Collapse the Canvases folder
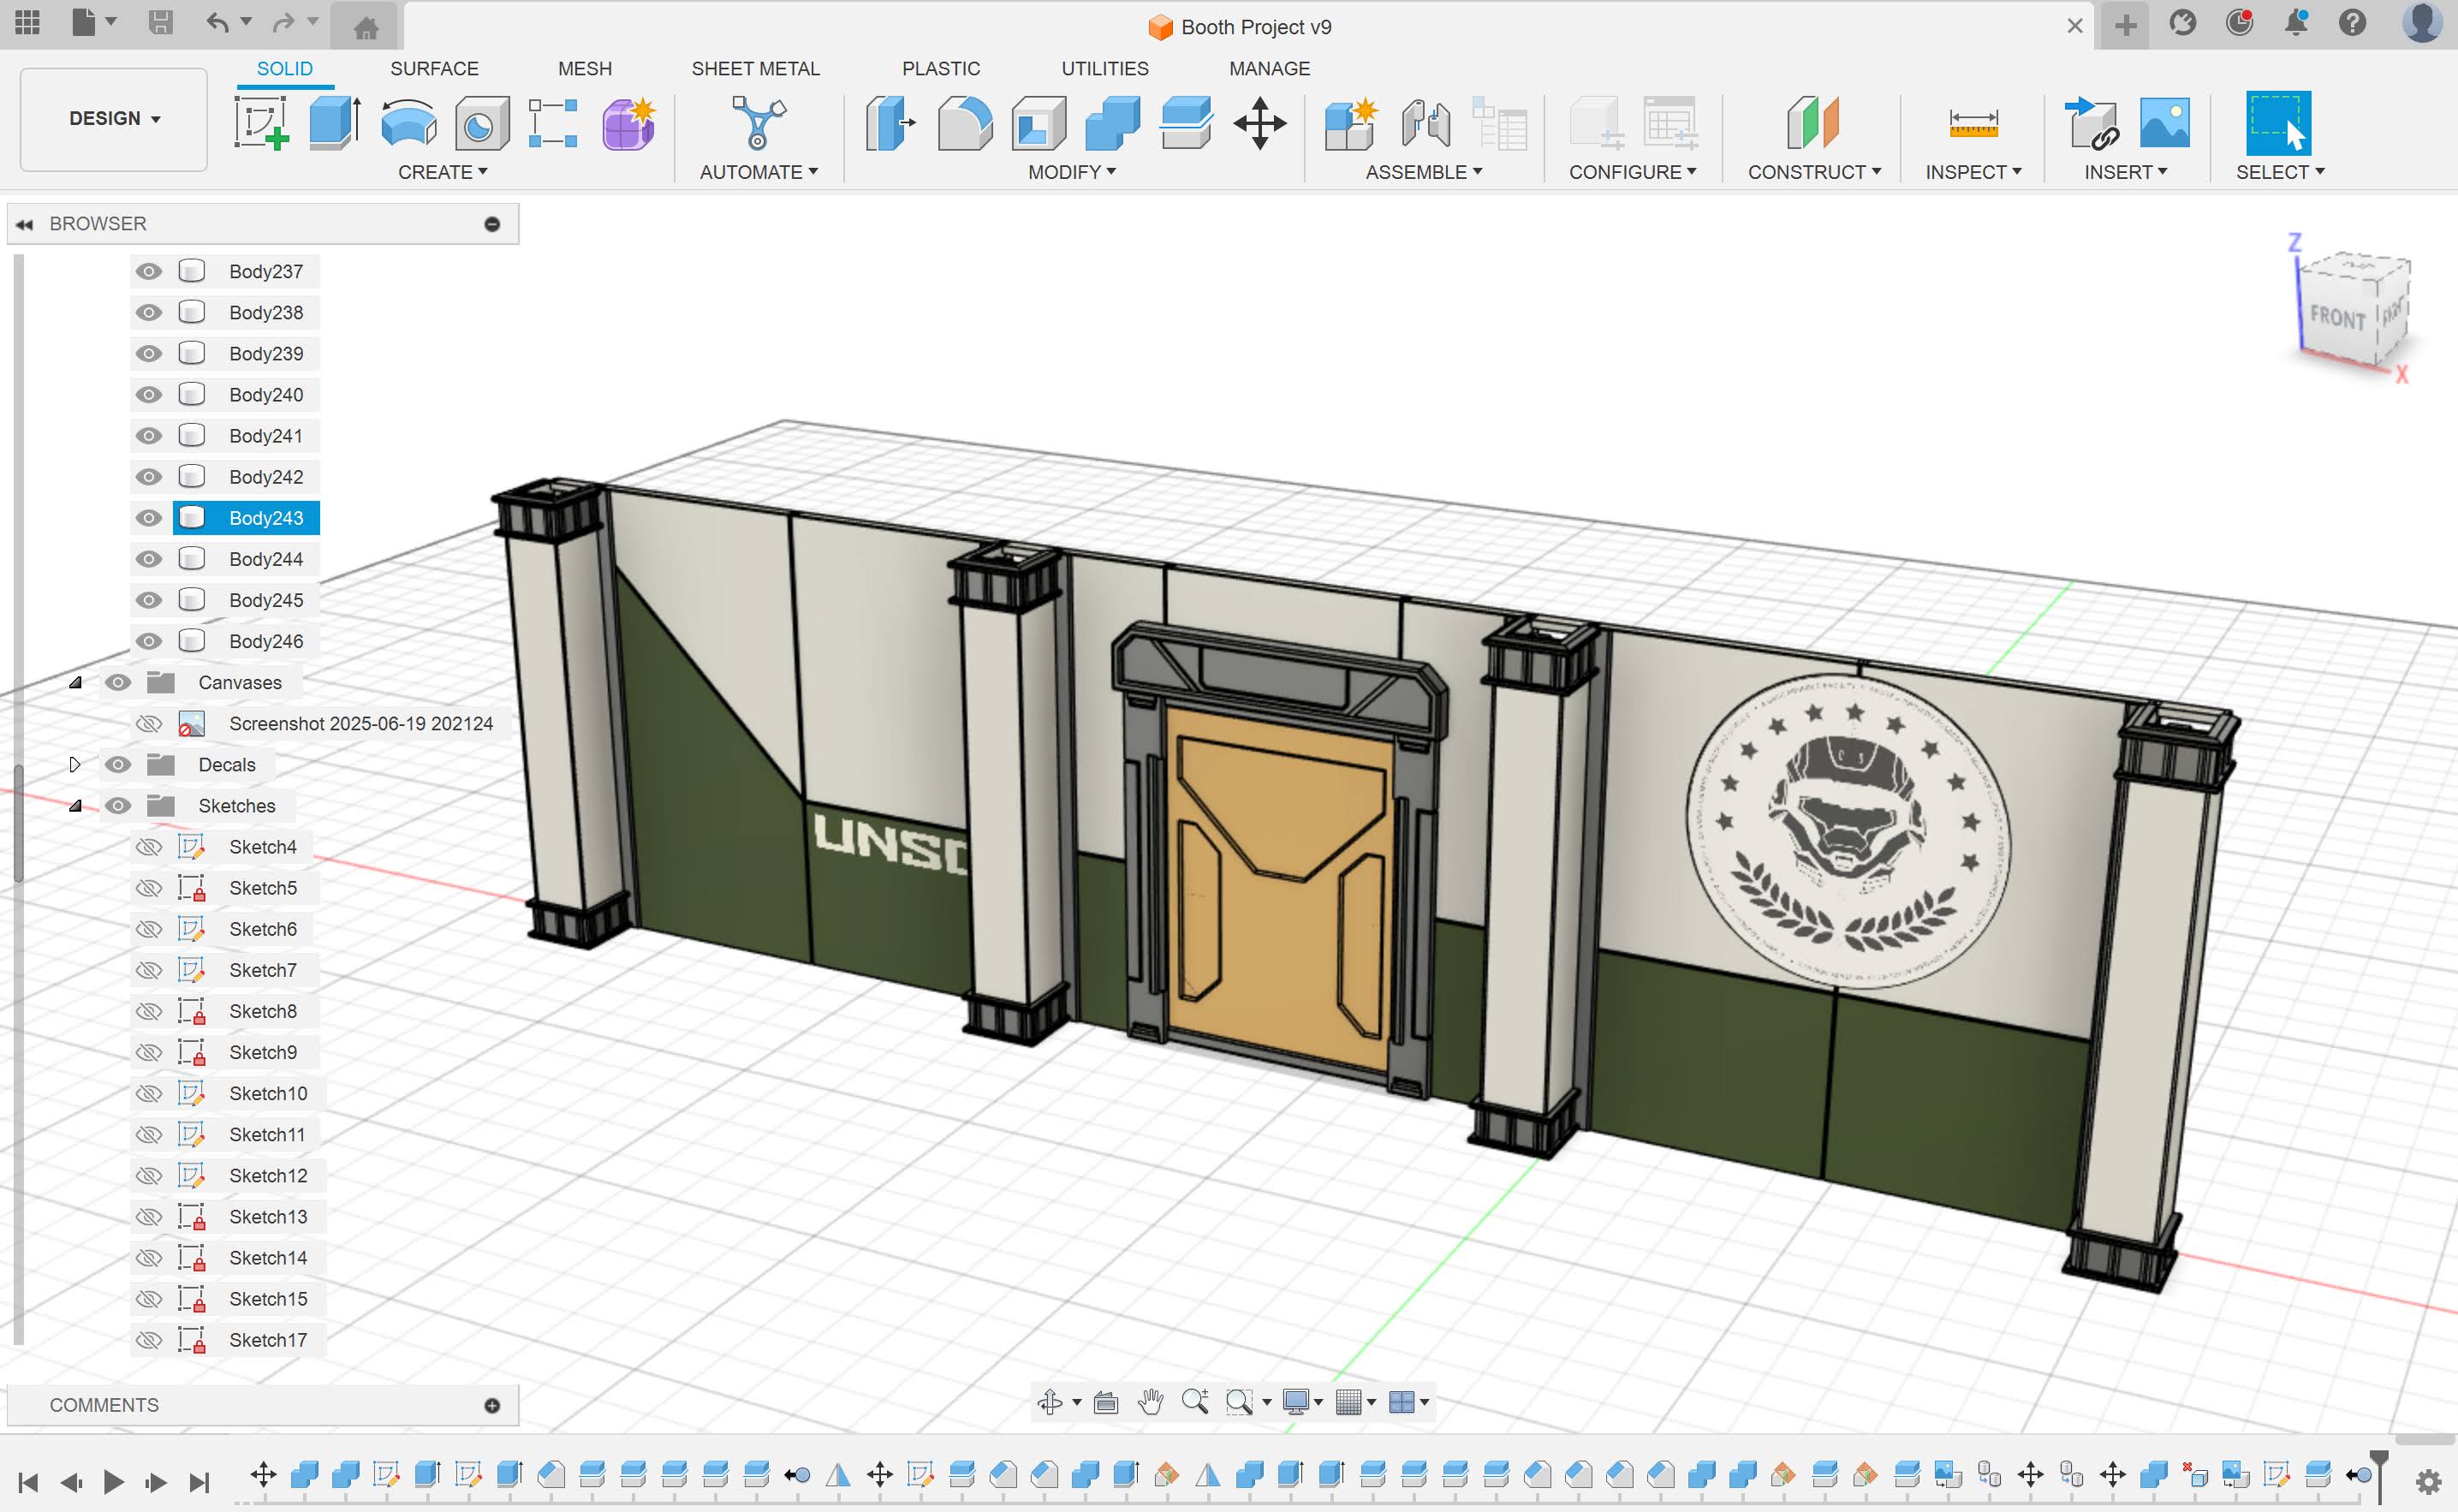 75,682
